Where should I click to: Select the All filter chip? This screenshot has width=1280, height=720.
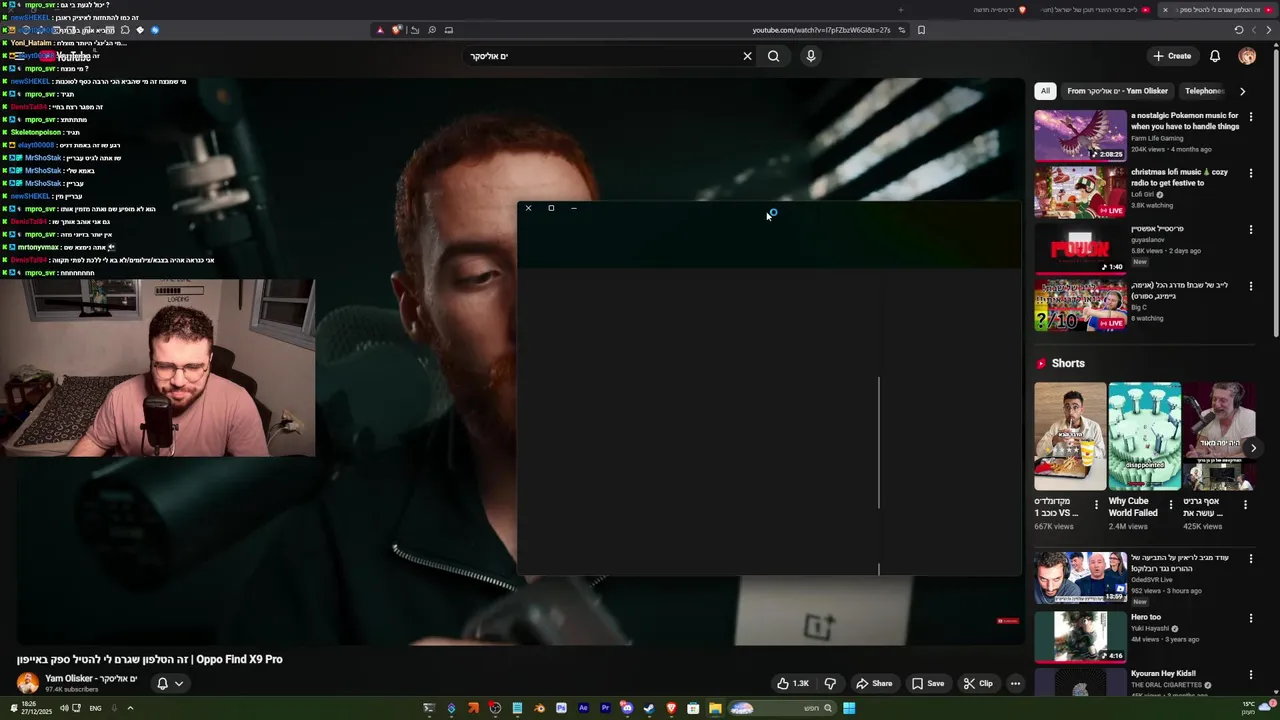[1045, 91]
